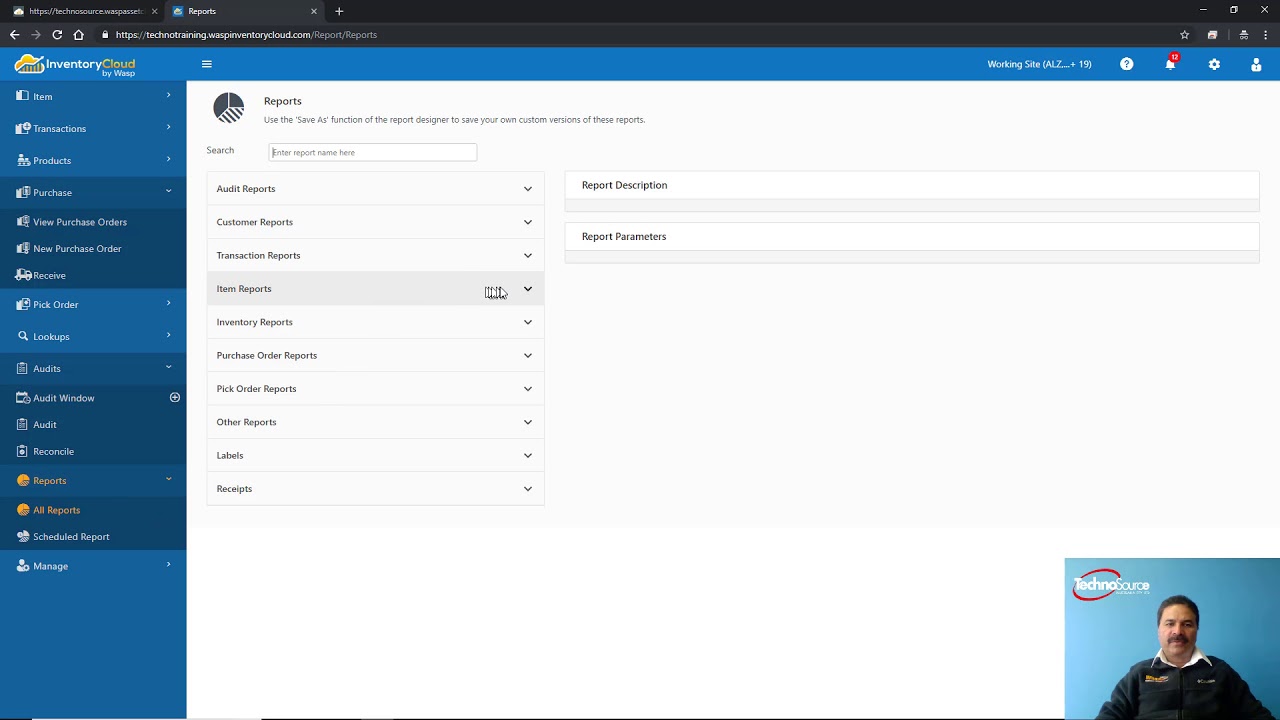Open the Audit Window link
1280x720 pixels.
click(x=64, y=398)
